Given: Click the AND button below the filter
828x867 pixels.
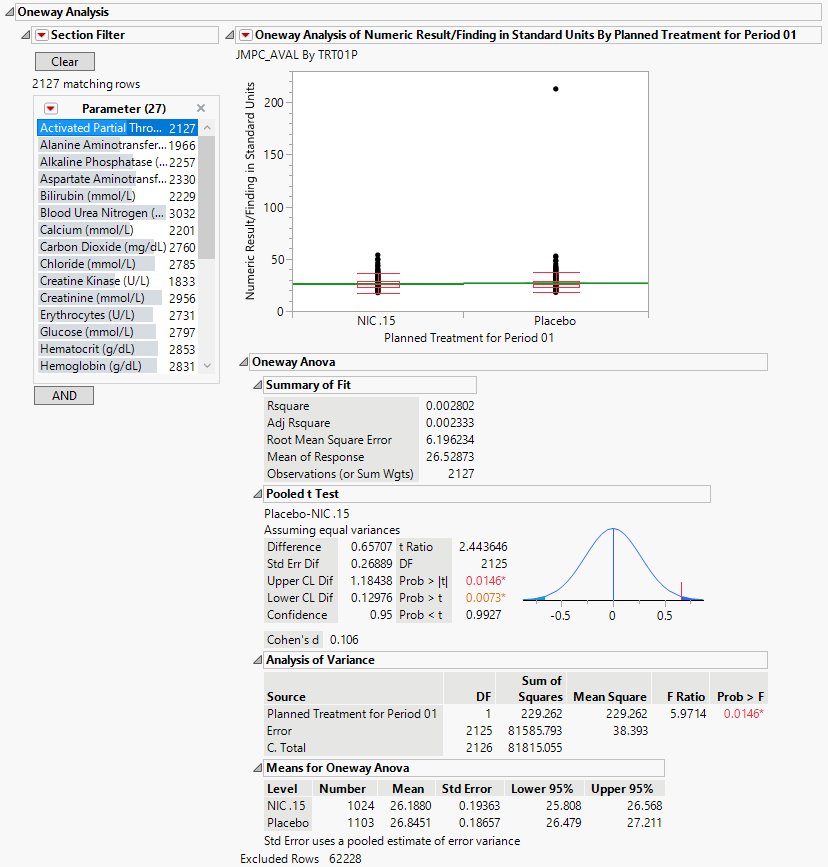Looking at the screenshot, I should coord(64,396).
